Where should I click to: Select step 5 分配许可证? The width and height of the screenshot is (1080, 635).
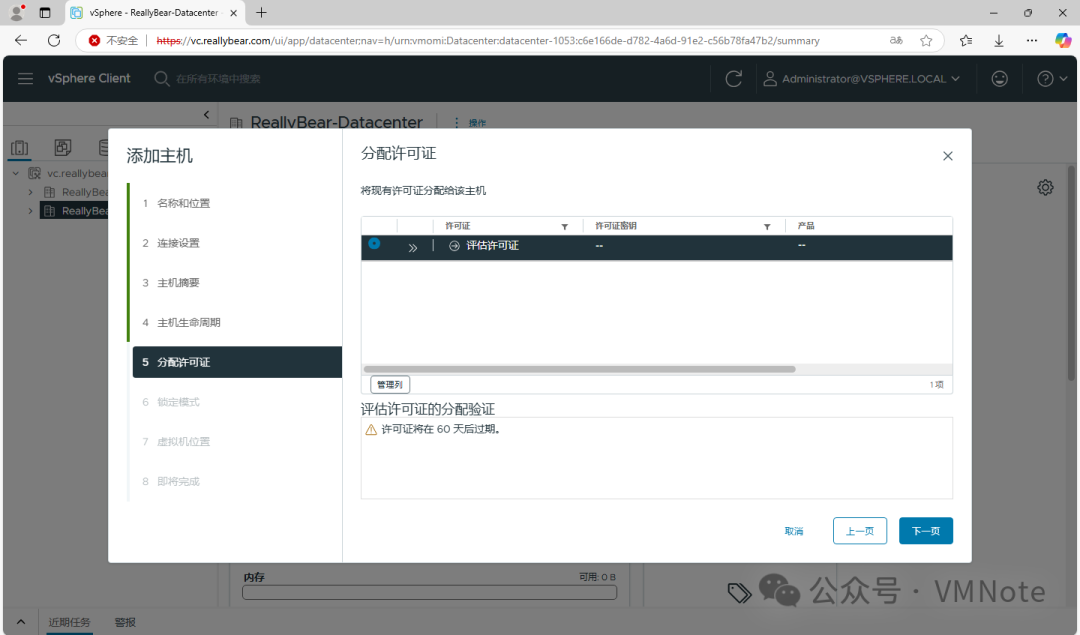pos(237,362)
